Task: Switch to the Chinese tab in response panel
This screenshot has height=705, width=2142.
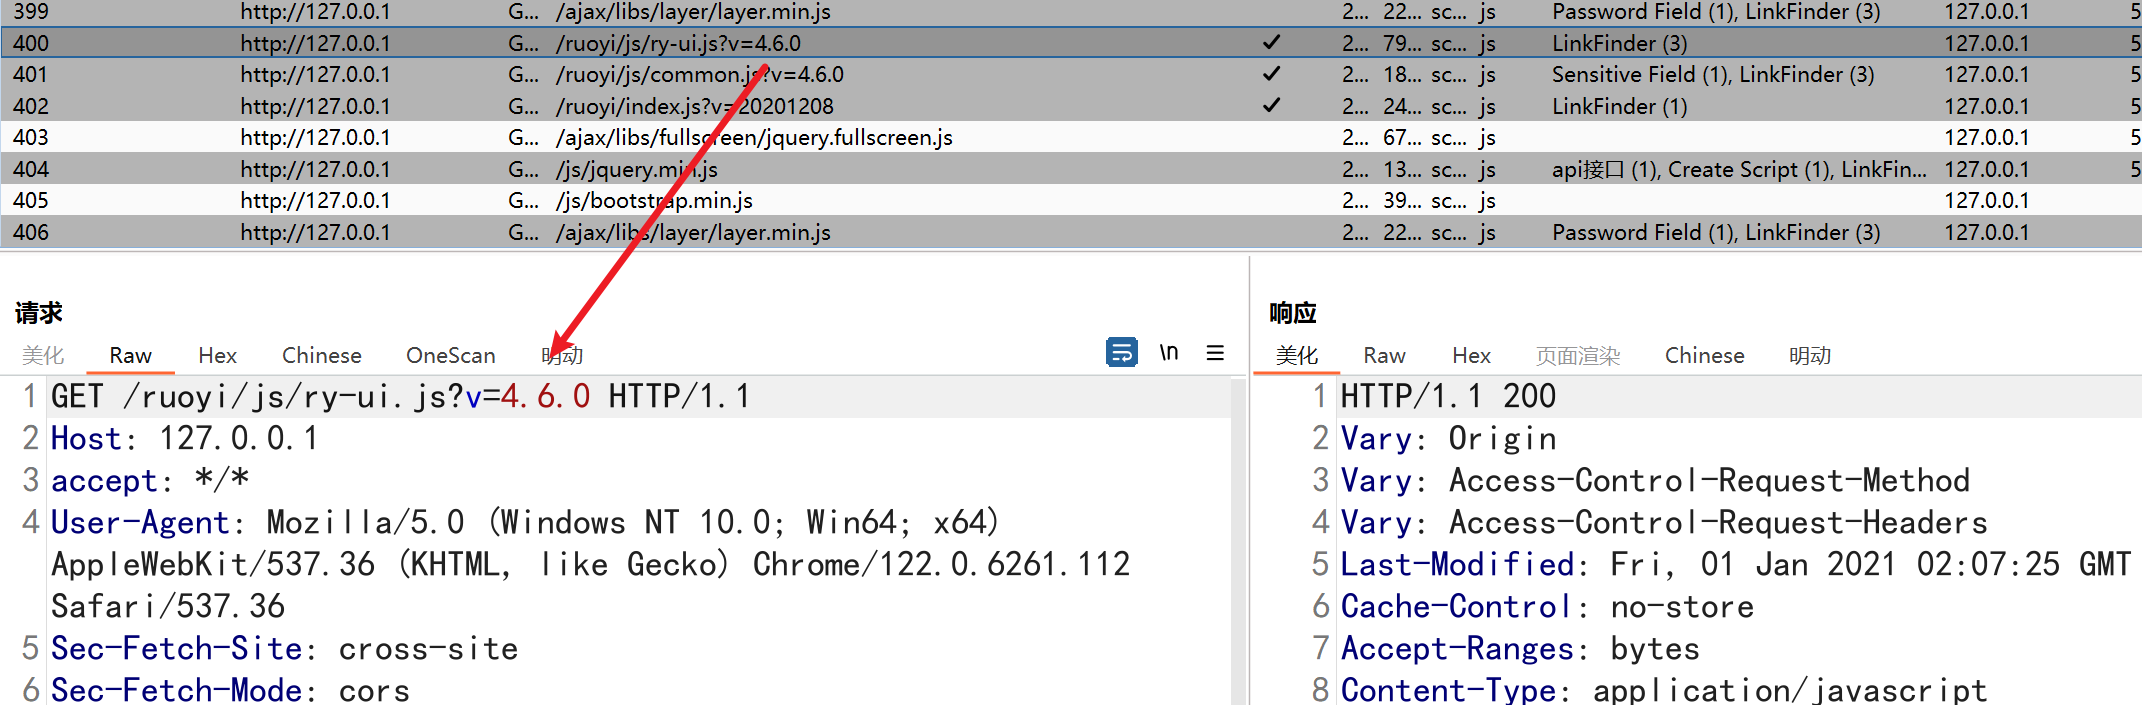Action: pos(1704,356)
